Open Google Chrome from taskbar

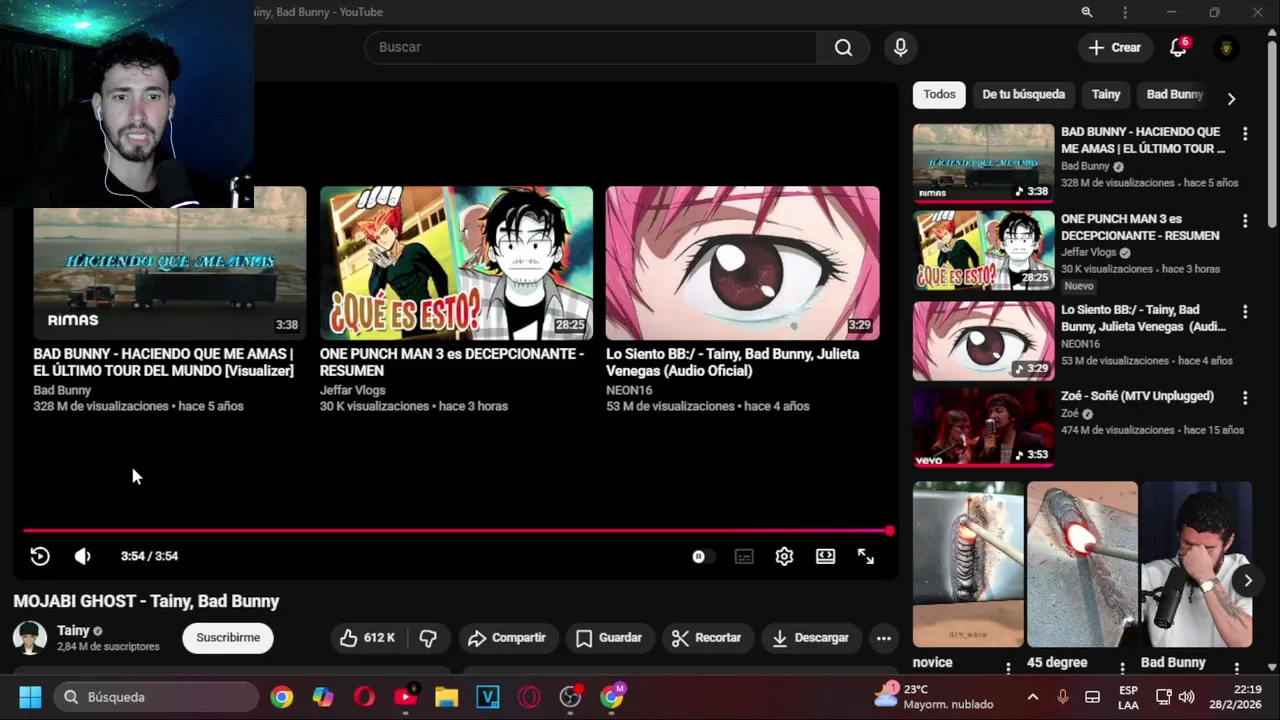[x=282, y=697]
